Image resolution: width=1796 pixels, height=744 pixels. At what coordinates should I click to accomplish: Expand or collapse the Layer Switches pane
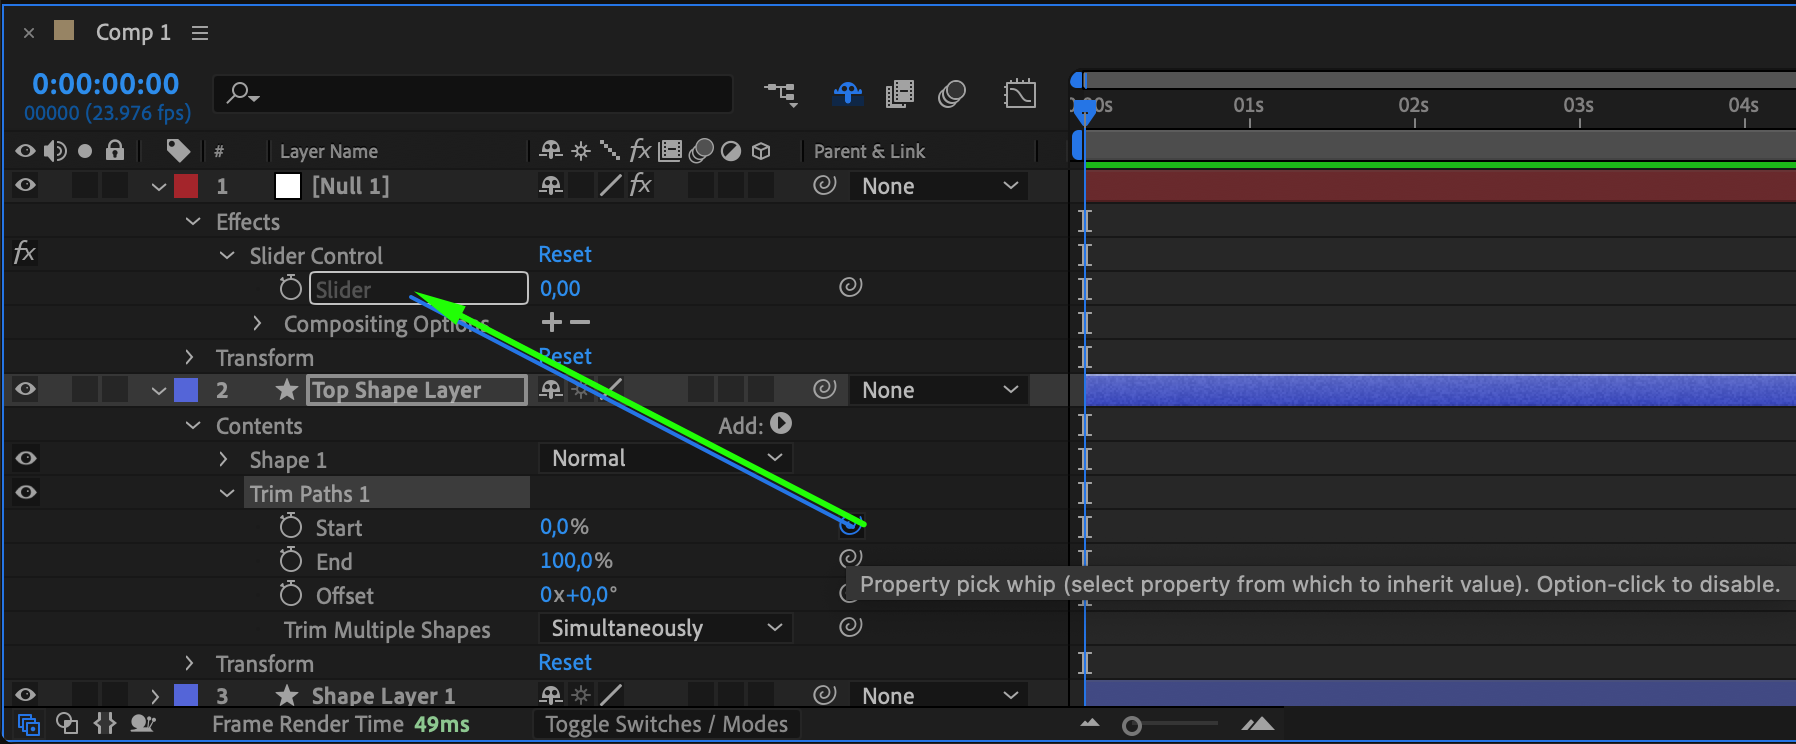[x=29, y=724]
